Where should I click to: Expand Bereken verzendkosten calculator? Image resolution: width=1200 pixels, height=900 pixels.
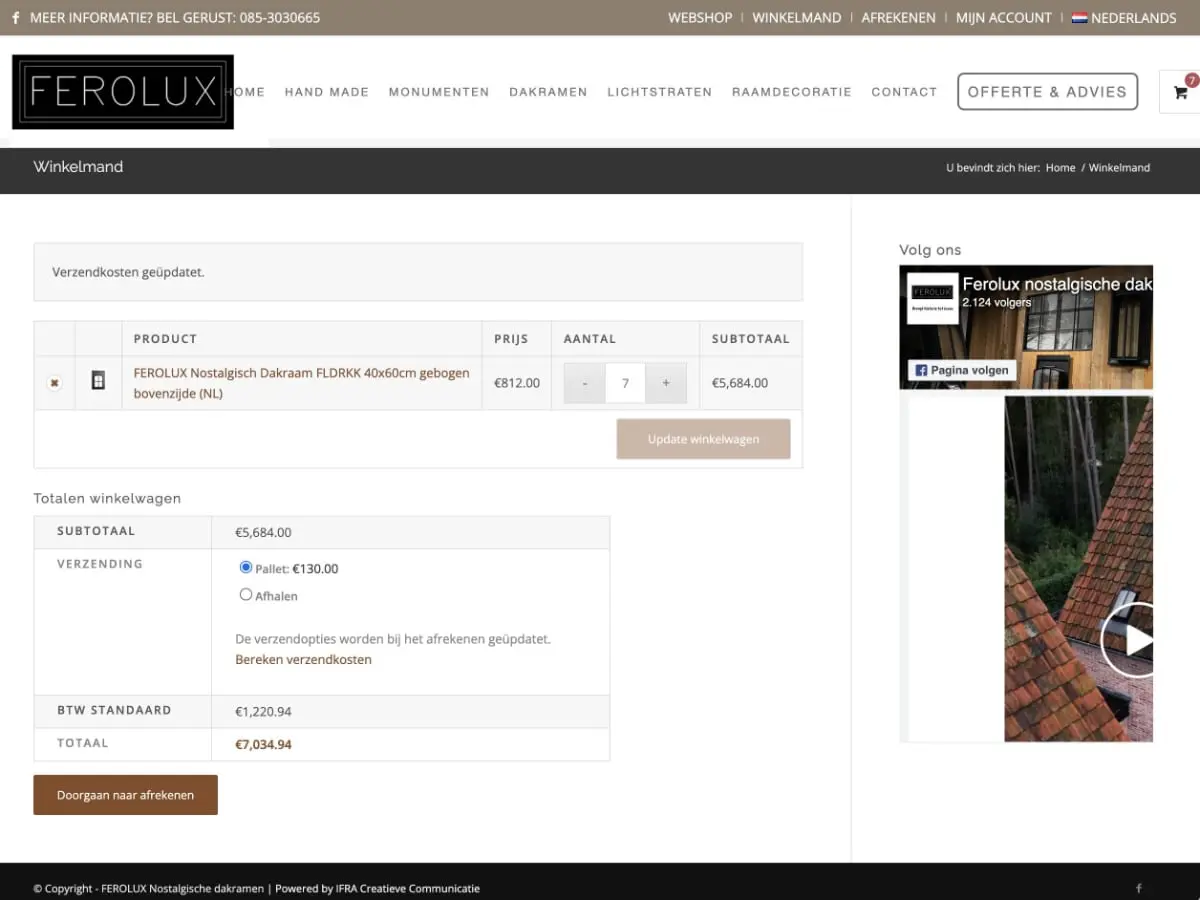point(303,660)
